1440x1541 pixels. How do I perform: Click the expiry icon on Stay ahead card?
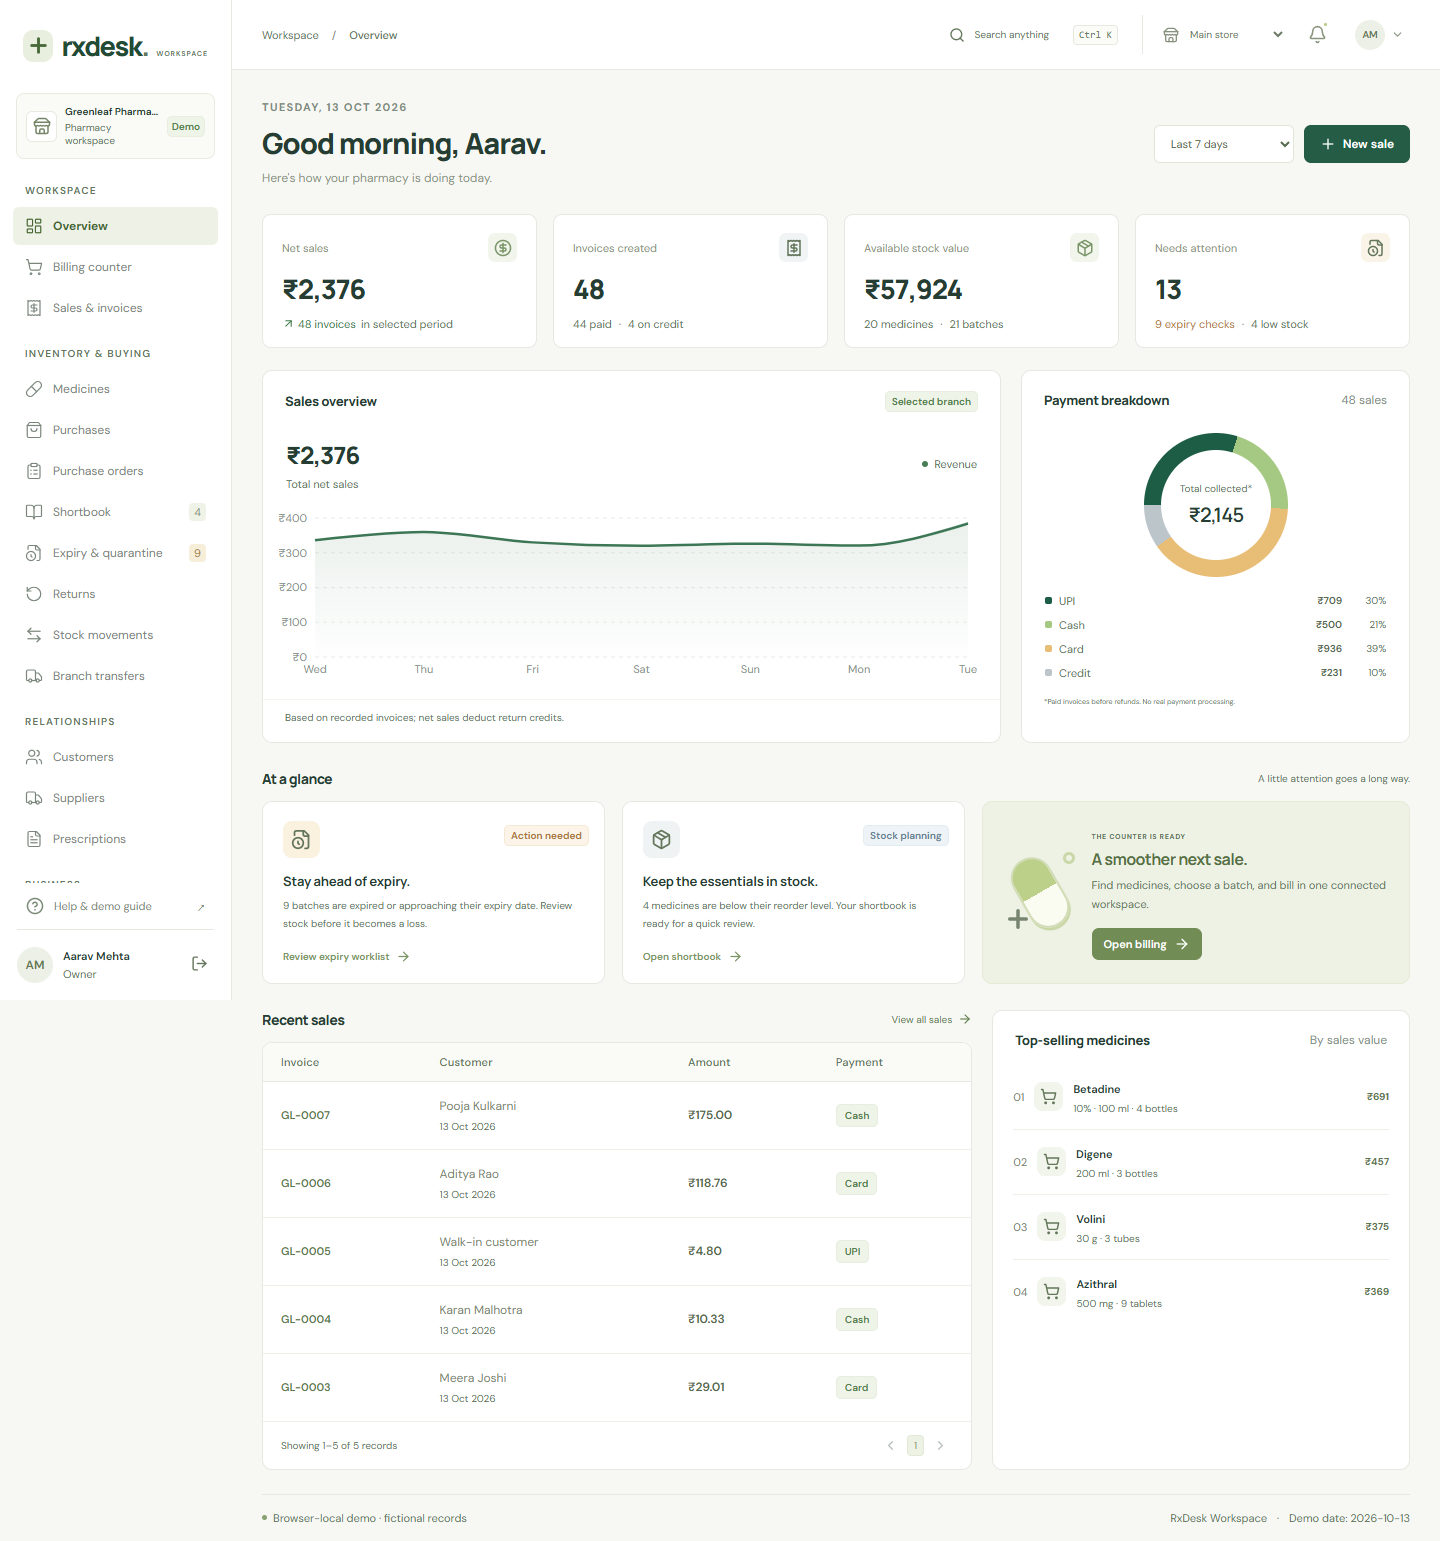tap(301, 840)
